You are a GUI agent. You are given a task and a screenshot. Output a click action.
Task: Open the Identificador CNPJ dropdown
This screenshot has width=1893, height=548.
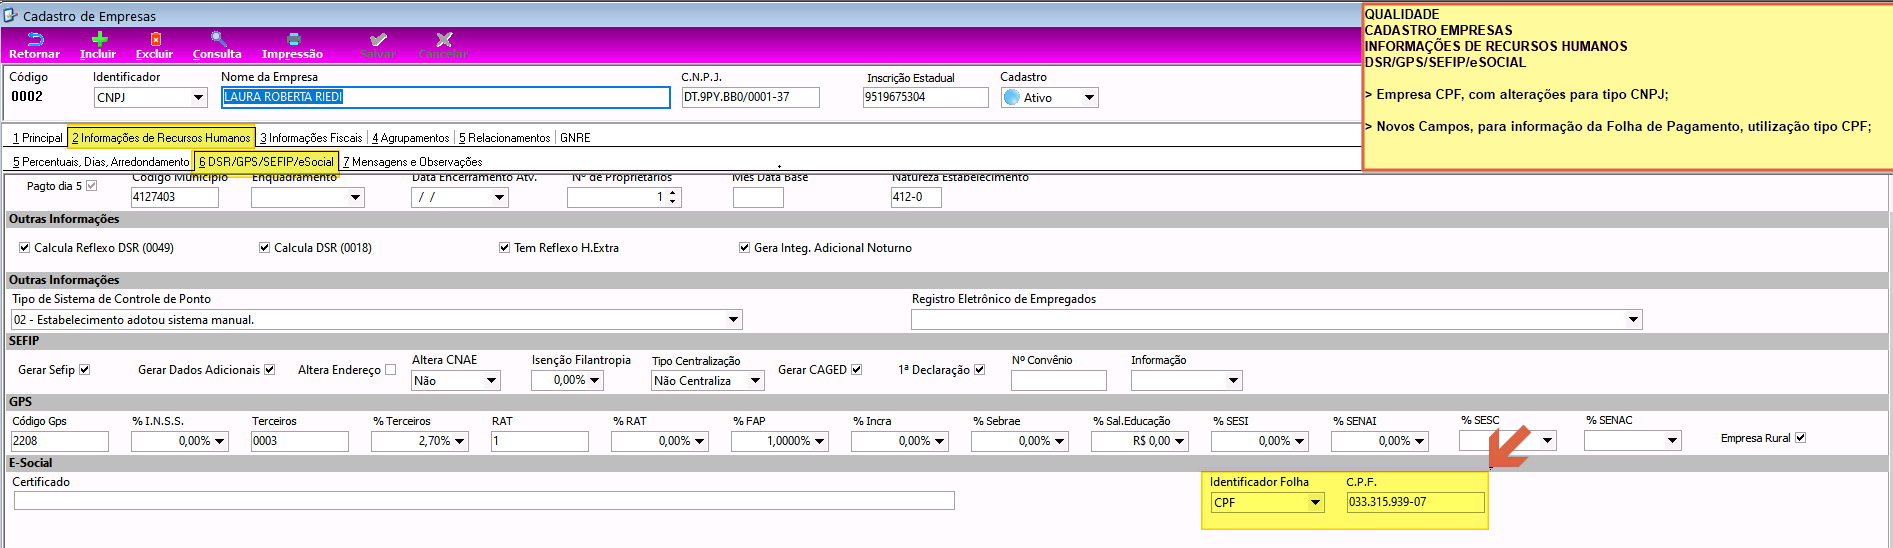(198, 97)
